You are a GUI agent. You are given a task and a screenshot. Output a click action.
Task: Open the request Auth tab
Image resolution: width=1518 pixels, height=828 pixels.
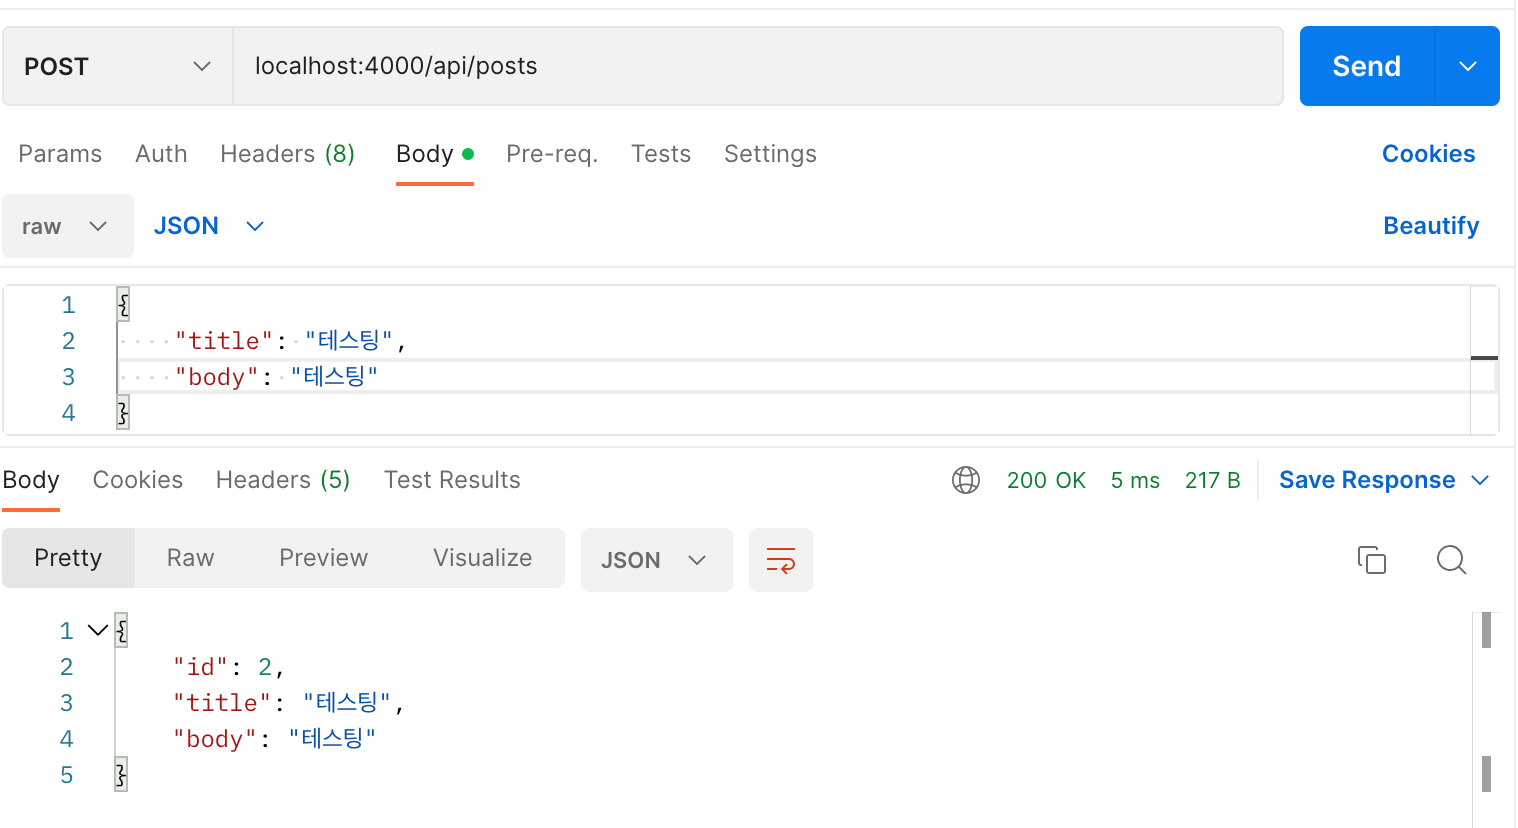coord(161,154)
